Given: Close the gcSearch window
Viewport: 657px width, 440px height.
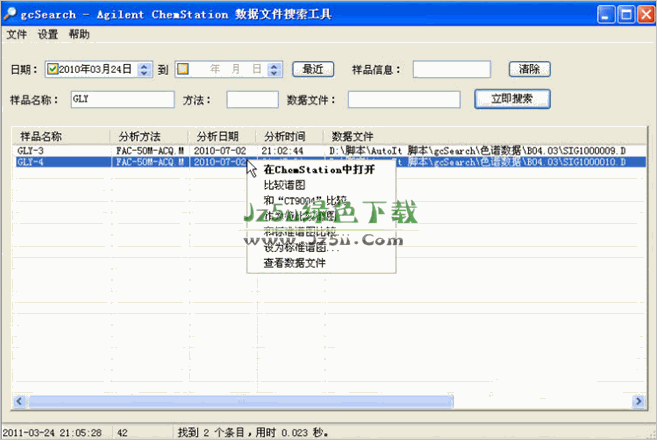Looking at the screenshot, I should tap(646, 15).
